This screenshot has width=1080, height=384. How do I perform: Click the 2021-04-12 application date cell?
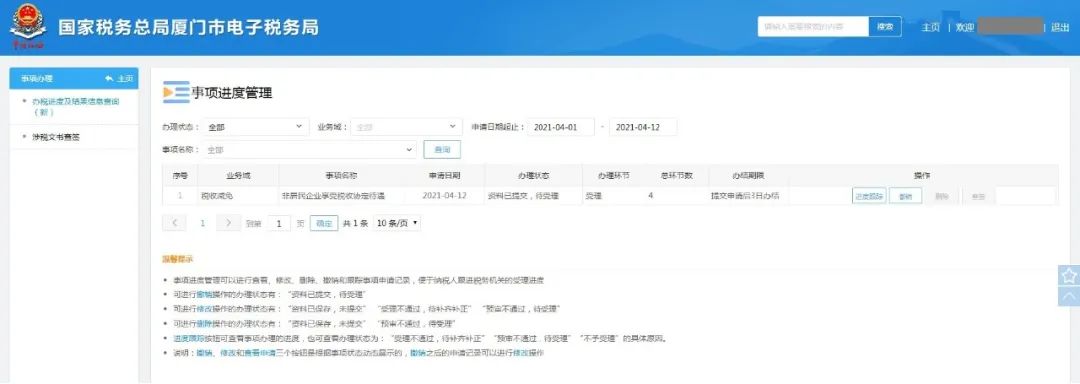(444, 195)
